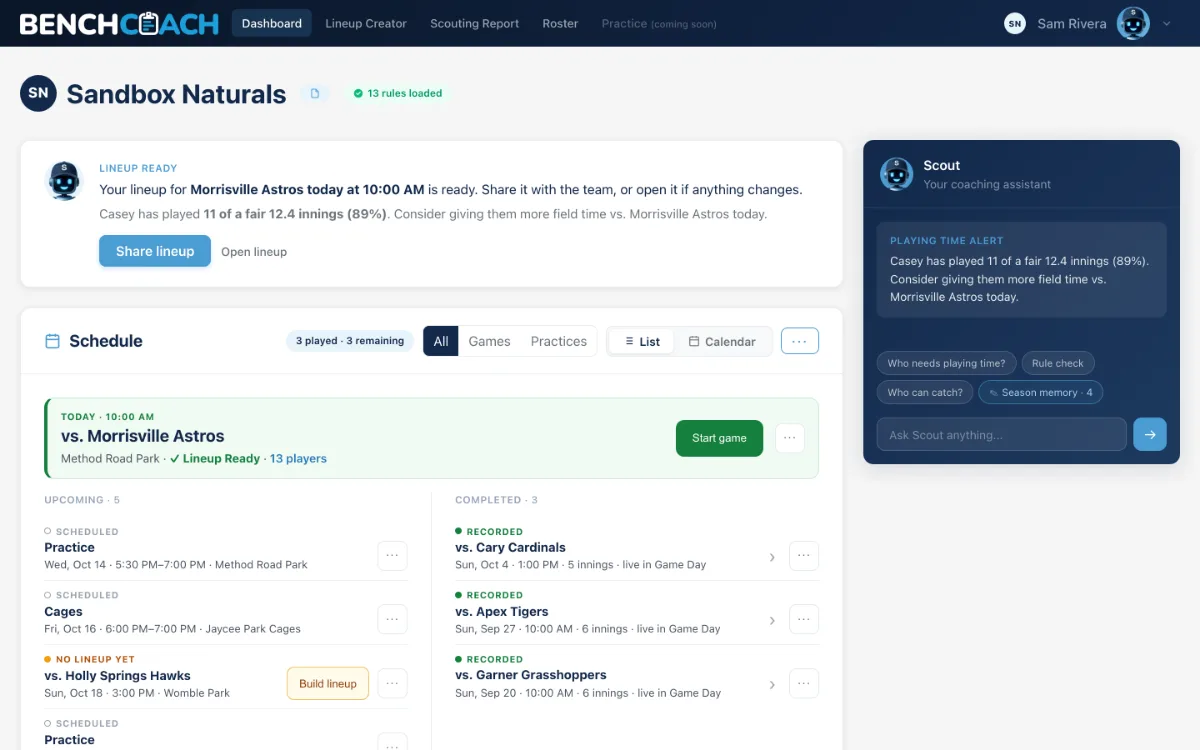This screenshot has height=750, width=1200.
Task: Open more options for Apex Tigers game
Action: [804, 620]
